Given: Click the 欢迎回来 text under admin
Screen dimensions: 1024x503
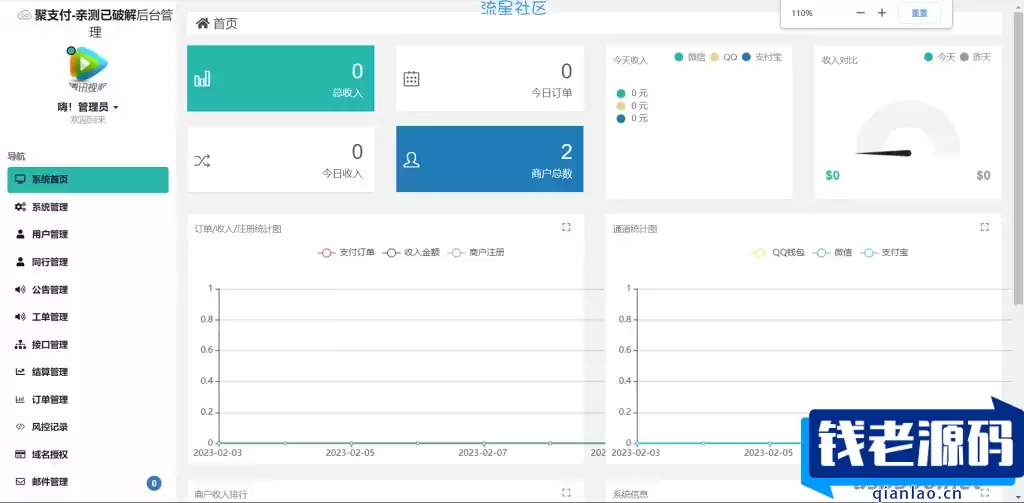Looking at the screenshot, I should (x=88, y=120).
